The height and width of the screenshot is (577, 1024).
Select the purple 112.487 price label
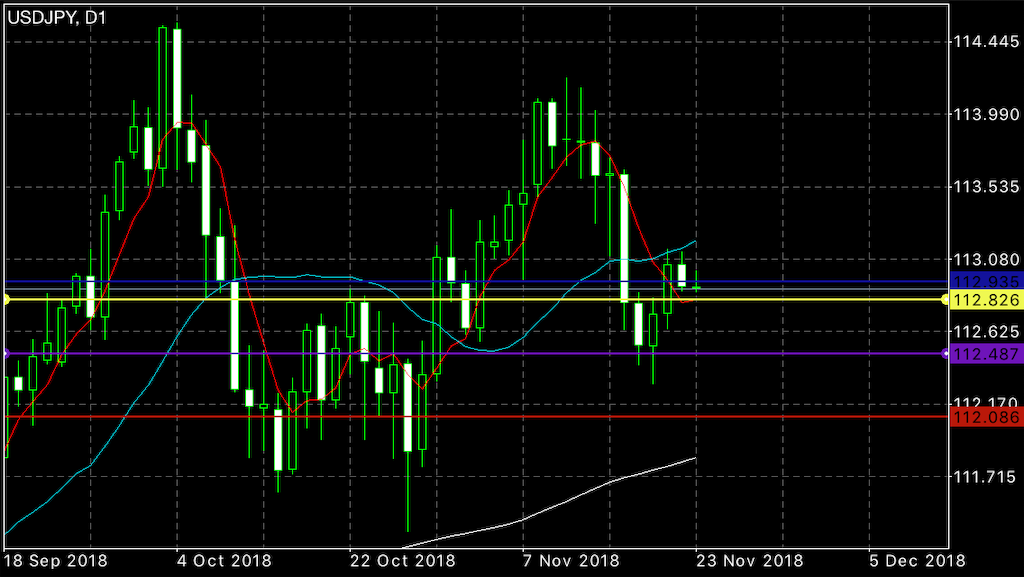click(986, 354)
